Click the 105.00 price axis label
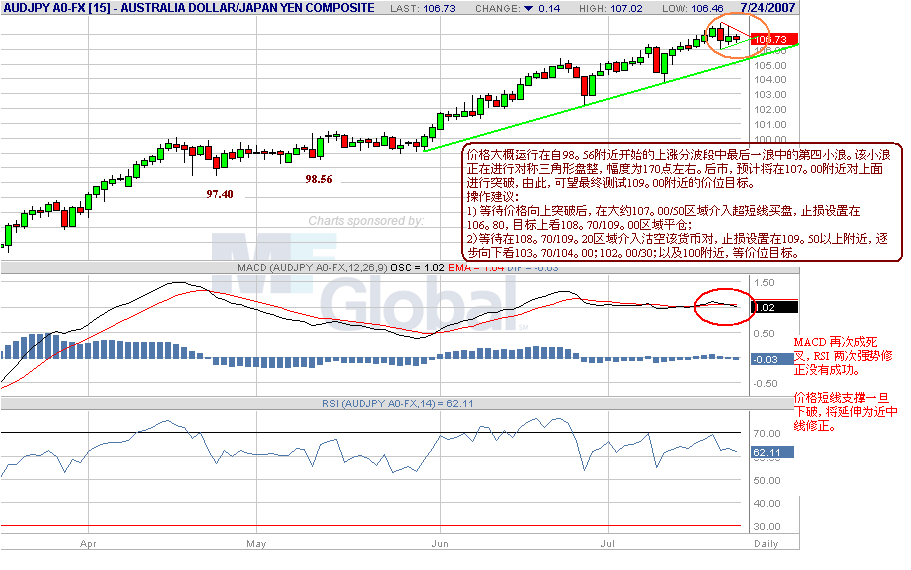Viewport: 911px width, 570px height. click(770, 65)
